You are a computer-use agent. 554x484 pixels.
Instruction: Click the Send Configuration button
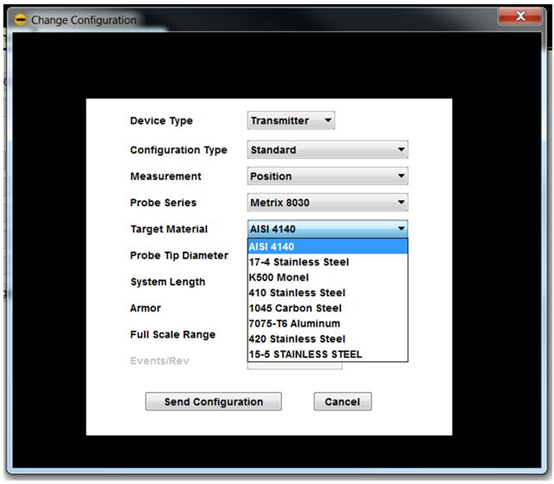point(213,402)
